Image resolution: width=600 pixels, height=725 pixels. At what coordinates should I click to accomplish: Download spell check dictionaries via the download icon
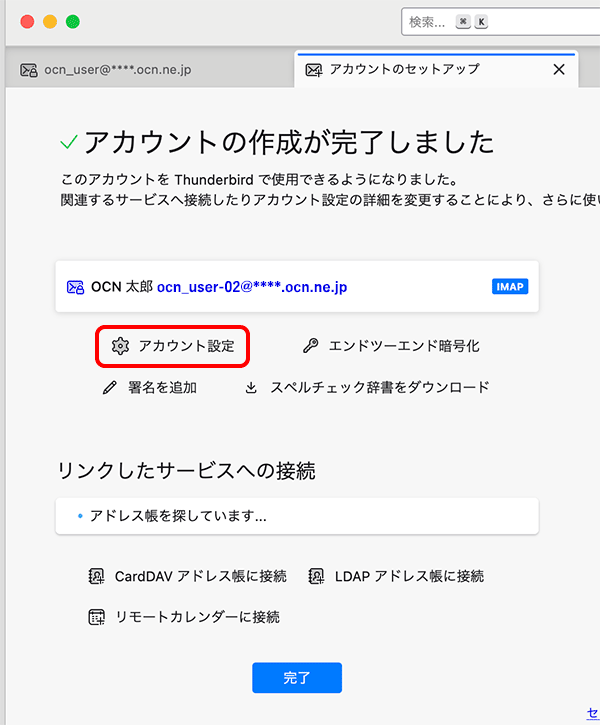[251, 388]
